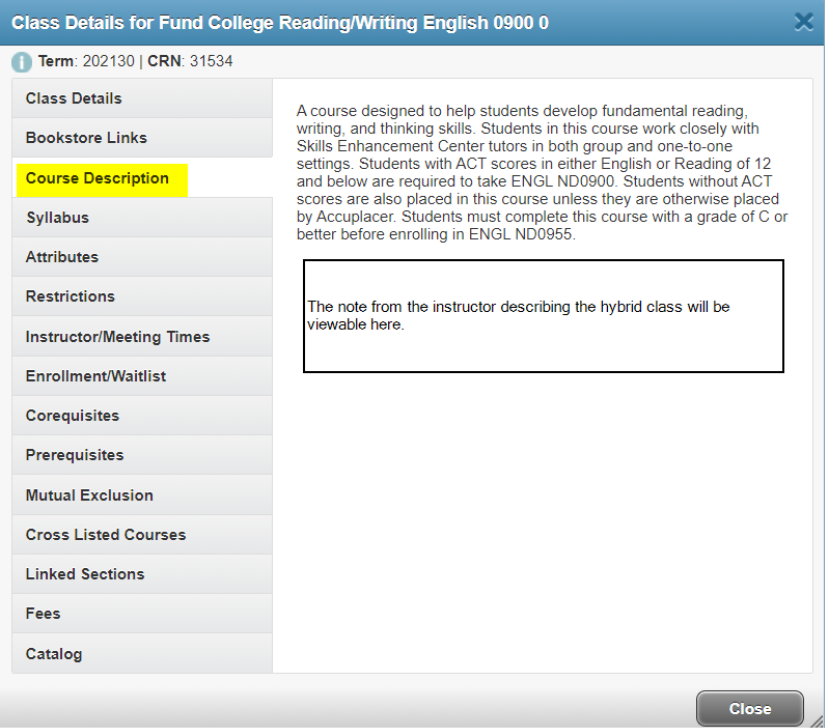Image resolution: width=825 pixels, height=728 pixels.
Task: View the Attributes tab
Action: pyautogui.click(x=62, y=257)
